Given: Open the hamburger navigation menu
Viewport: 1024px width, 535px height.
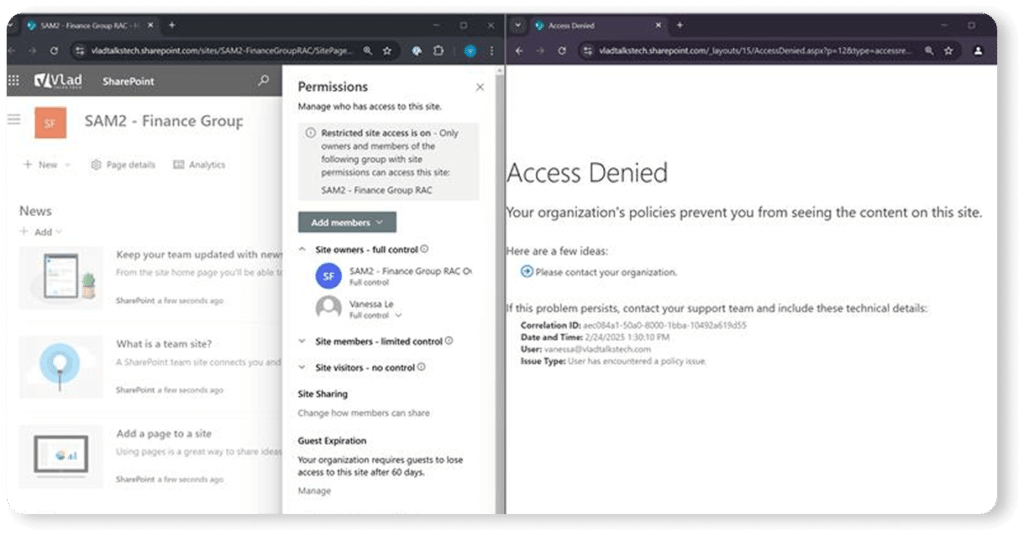Looking at the screenshot, I should (x=14, y=120).
